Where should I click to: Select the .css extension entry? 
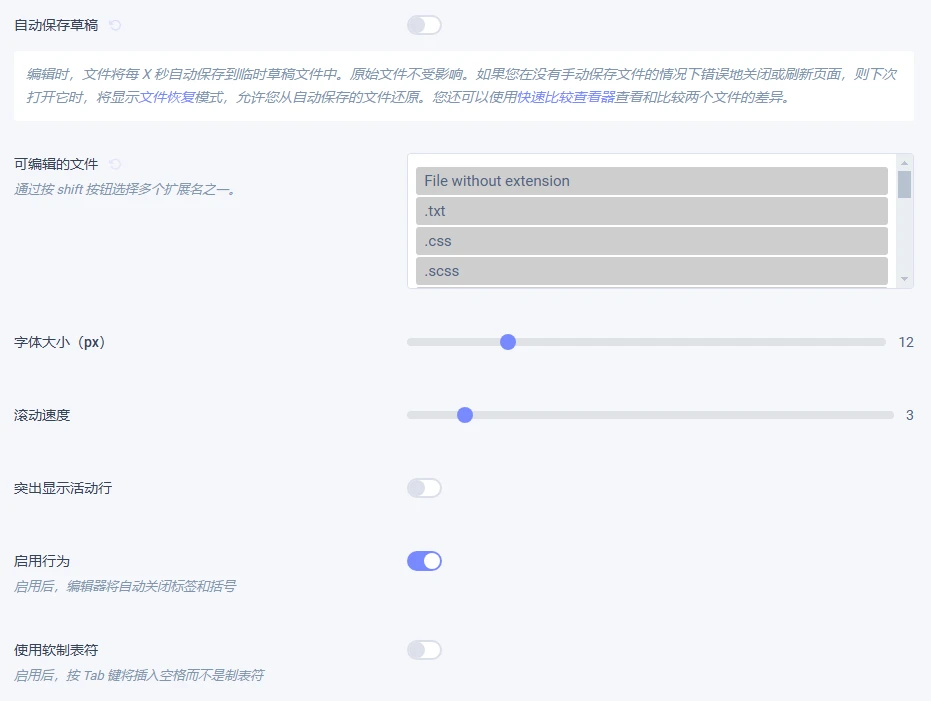click(650, 240)
